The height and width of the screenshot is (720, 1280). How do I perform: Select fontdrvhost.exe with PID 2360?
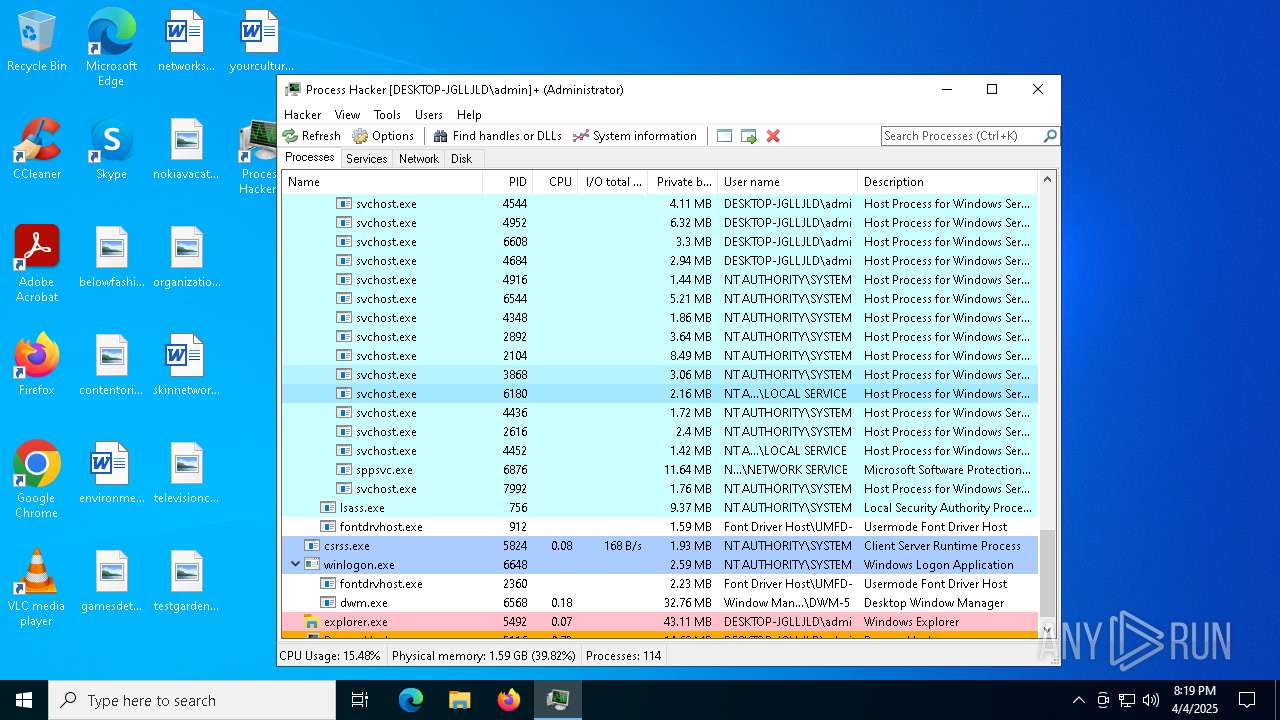pos(660,584)
